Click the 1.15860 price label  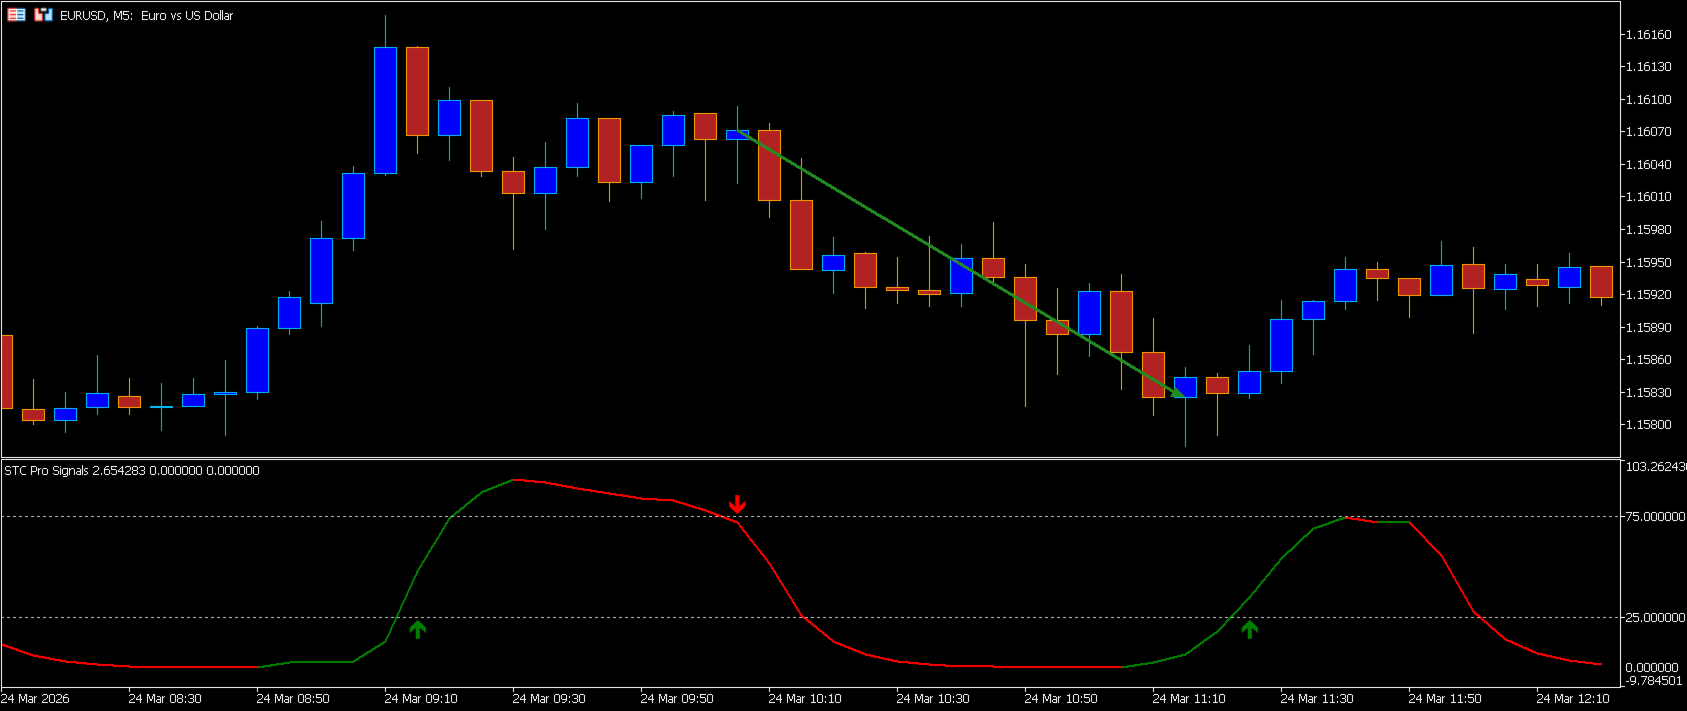(1648, 360)
